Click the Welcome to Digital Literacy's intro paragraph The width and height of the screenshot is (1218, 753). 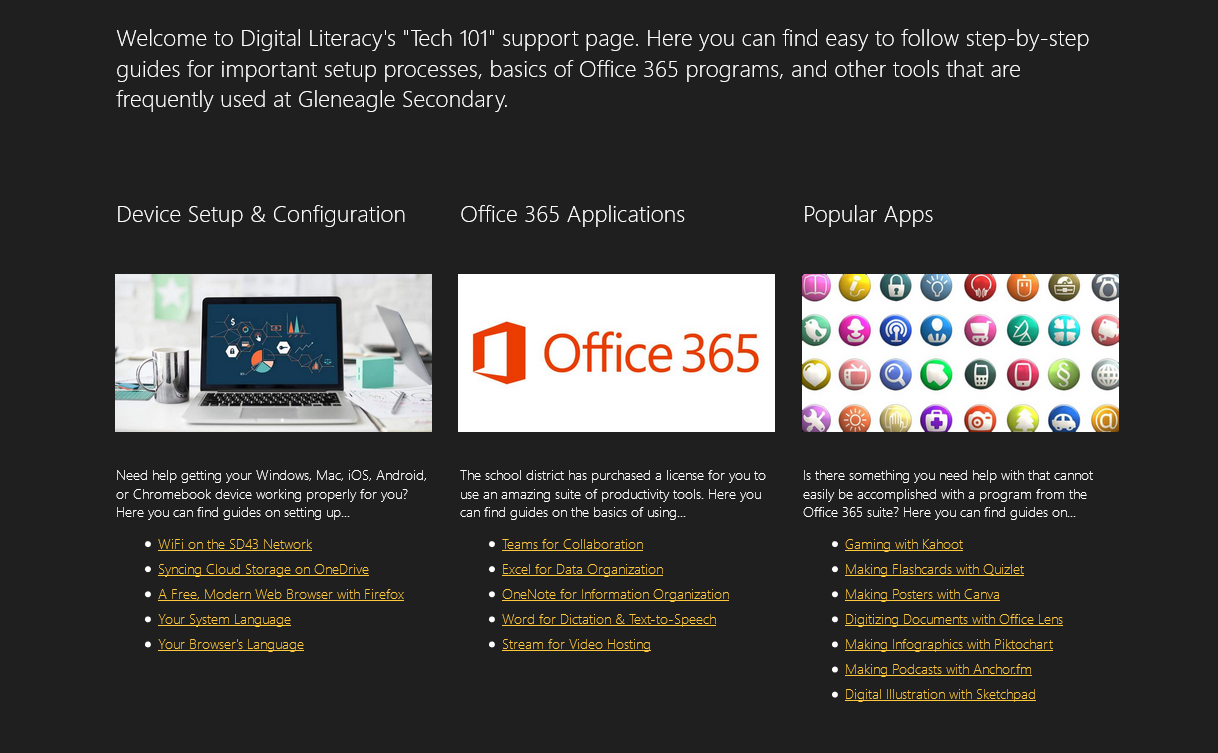pos(603,69)
